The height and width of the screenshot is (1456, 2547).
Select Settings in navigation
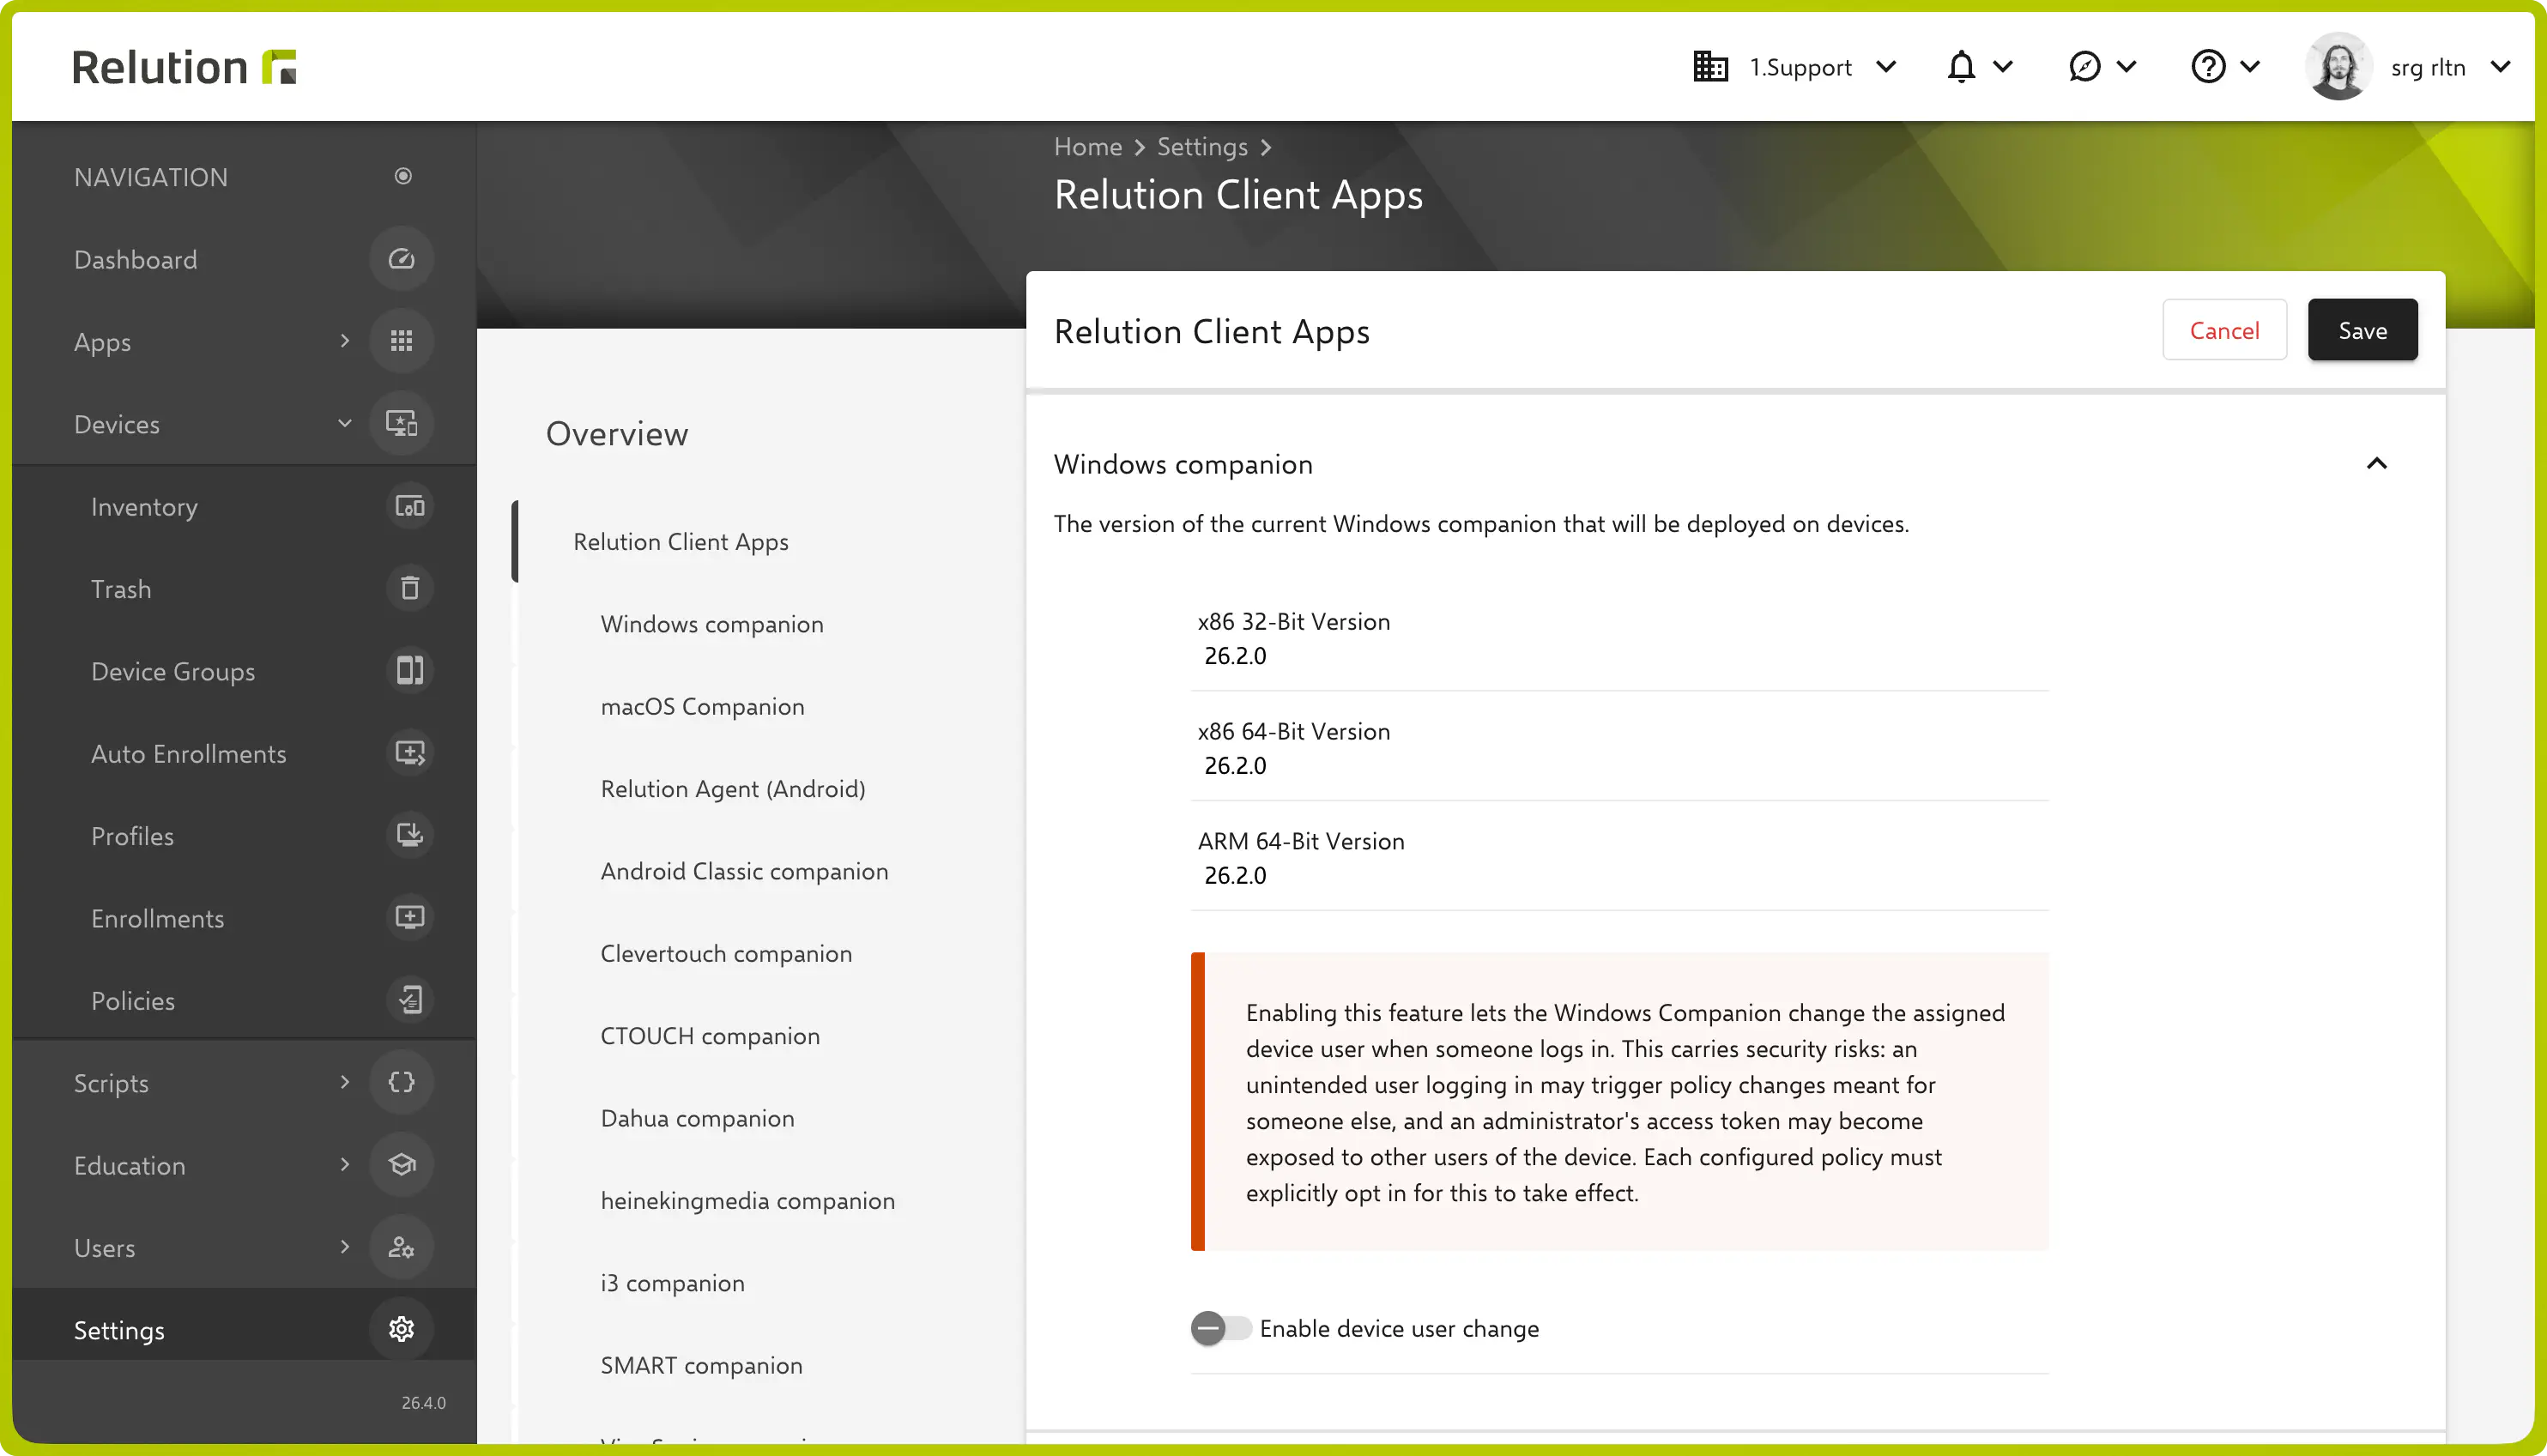pos(119,1329)
